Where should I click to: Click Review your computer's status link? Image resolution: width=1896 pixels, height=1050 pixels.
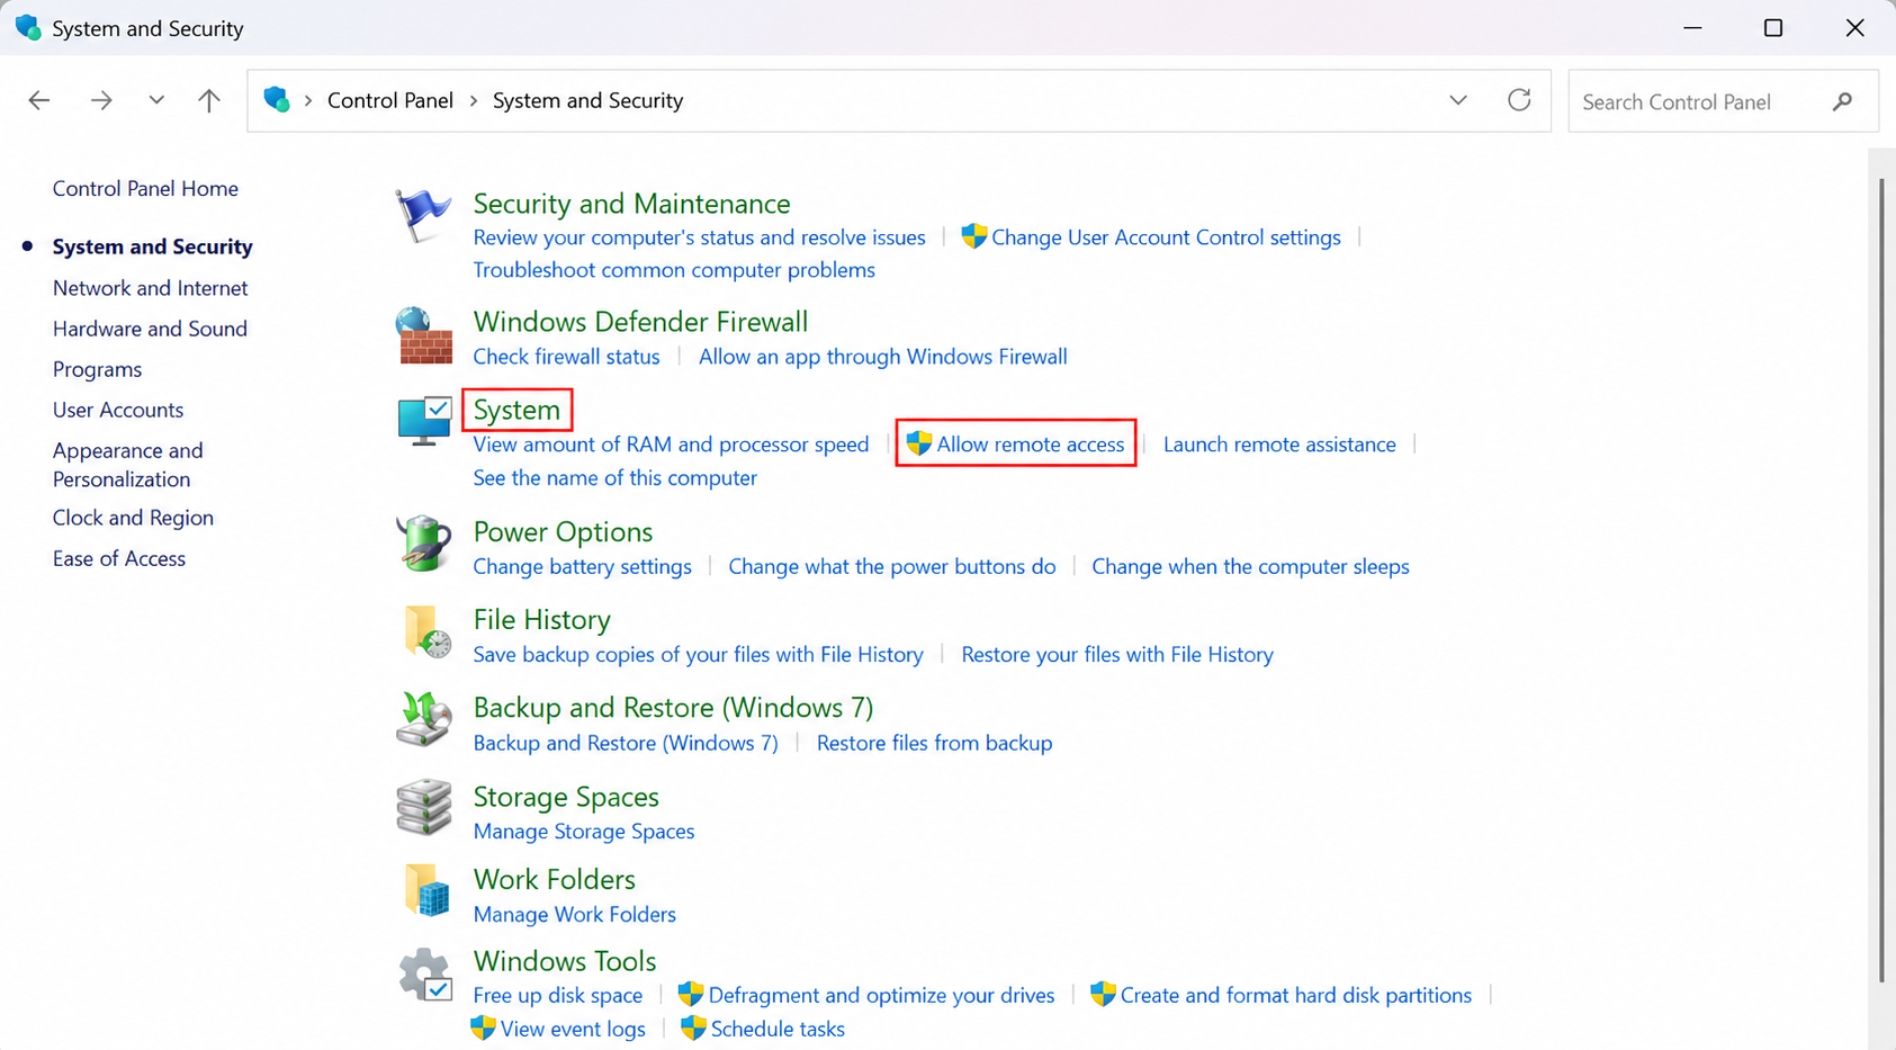pos(699,237)
